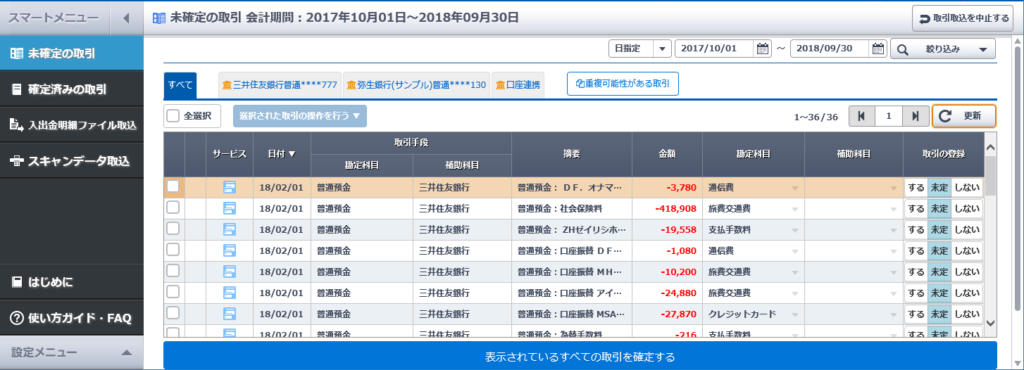1024x370 pixels.
Task: Open 勘定科目 dropdown showing クレジットカード
Action: (753, 314)
